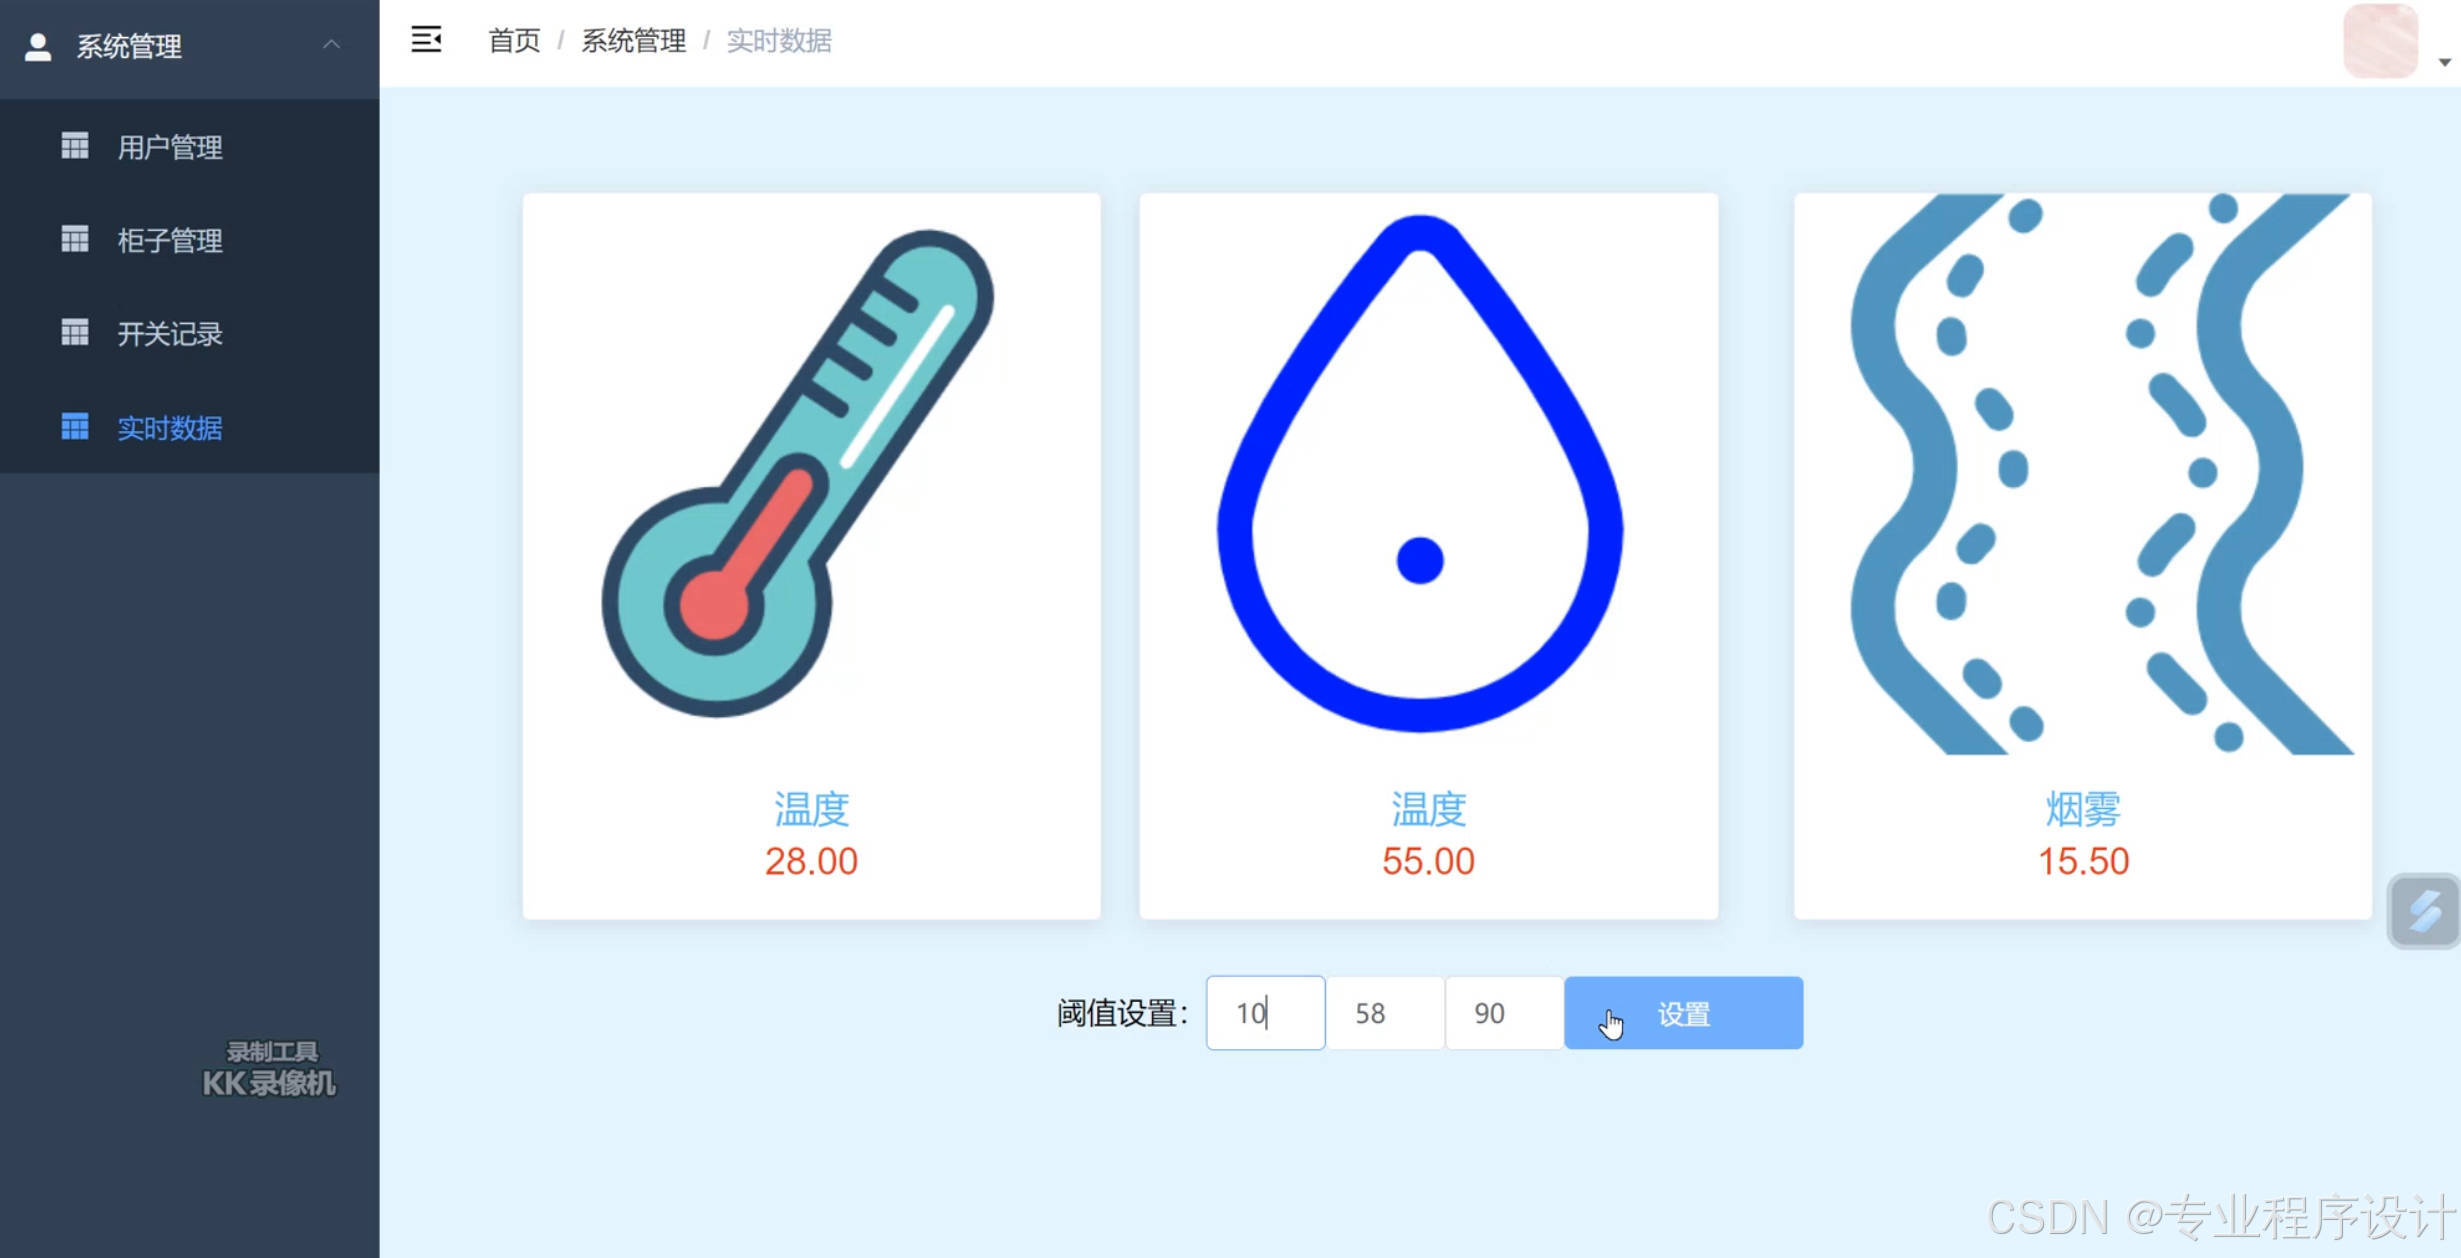Image resolution: width=2461 pixels, height=1258 pixels.
Task: Collapse the 系统管理 menu chevron
Action: click(332, 45)
